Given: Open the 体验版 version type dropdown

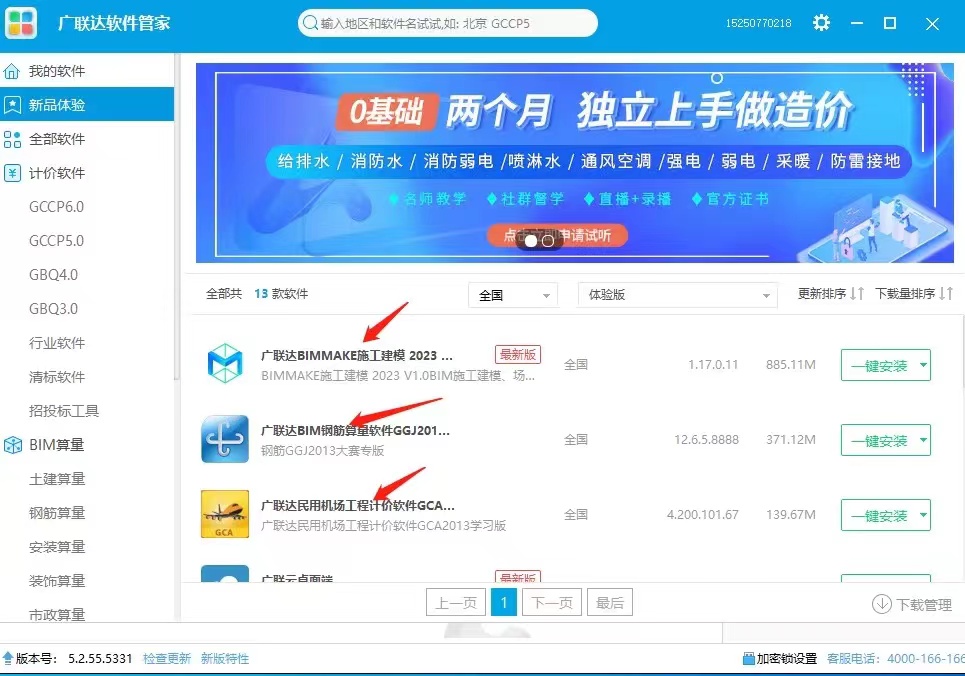Looking at the screenshot, I should 678,295.
